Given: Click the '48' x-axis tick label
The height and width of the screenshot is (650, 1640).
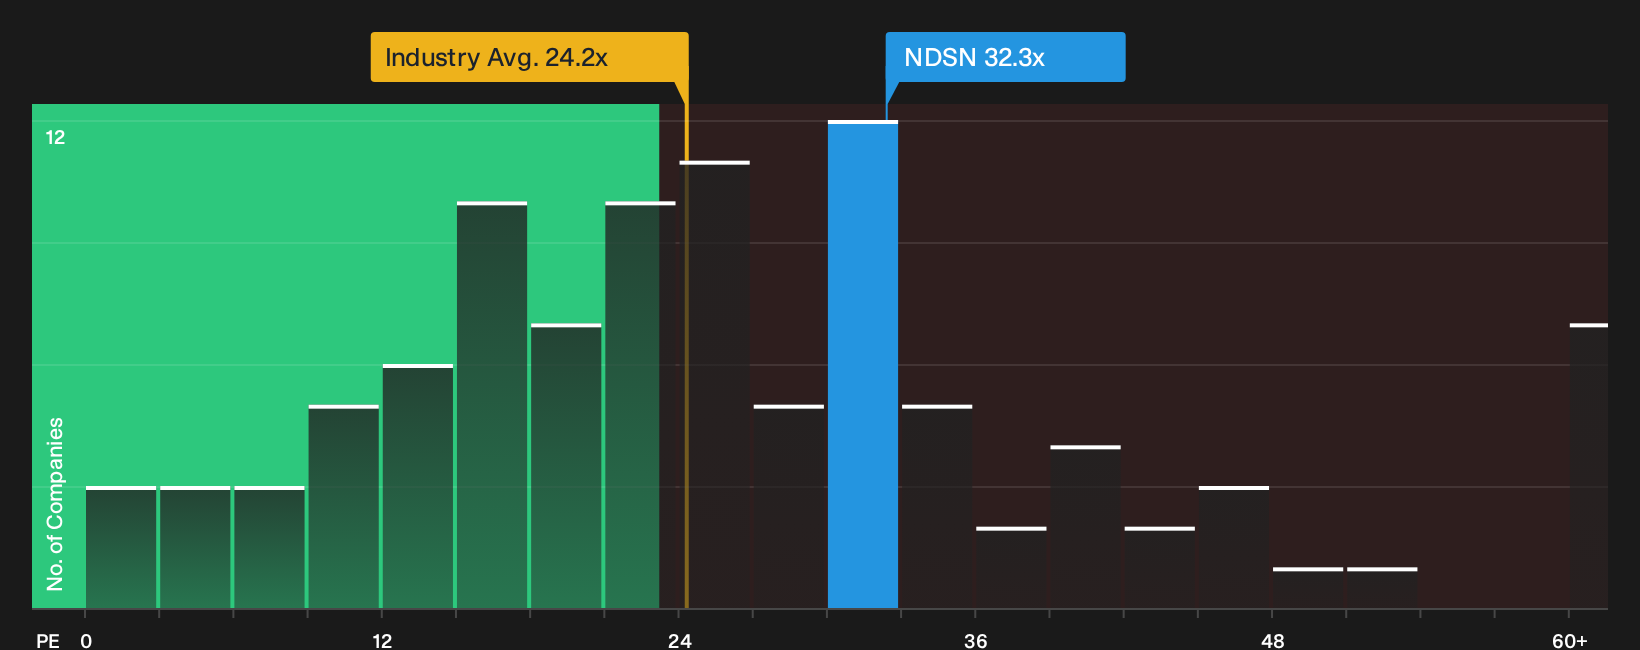Looking at the screenshot, I should pyautogui.click(x=1272, y=640).
